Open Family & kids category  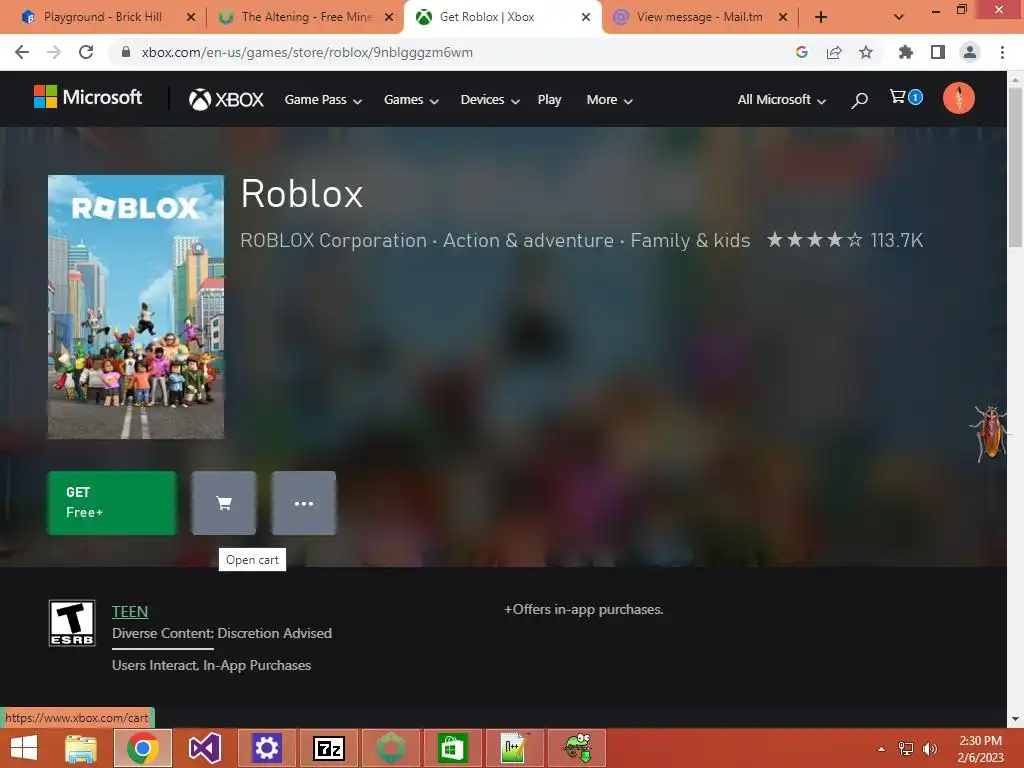[x=690, y=240]
